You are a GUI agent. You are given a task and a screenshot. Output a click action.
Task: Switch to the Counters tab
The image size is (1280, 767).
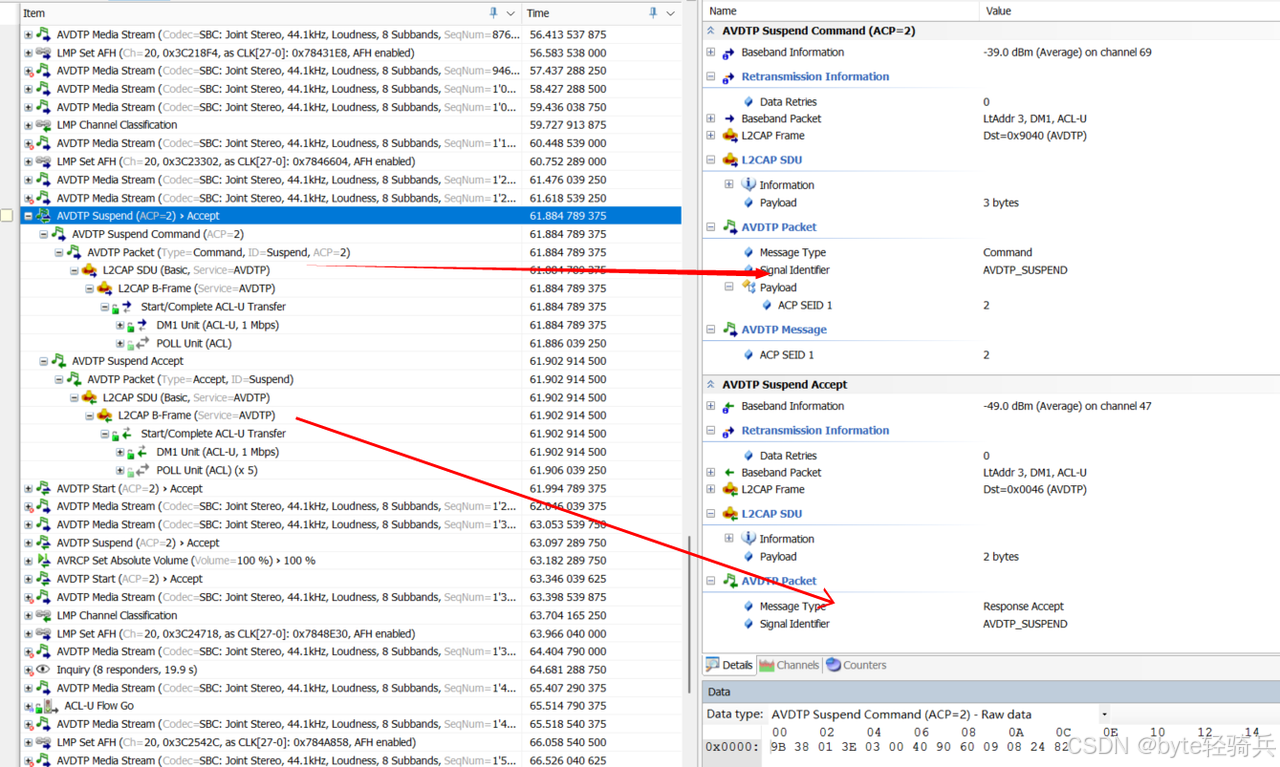pos(856,665)
